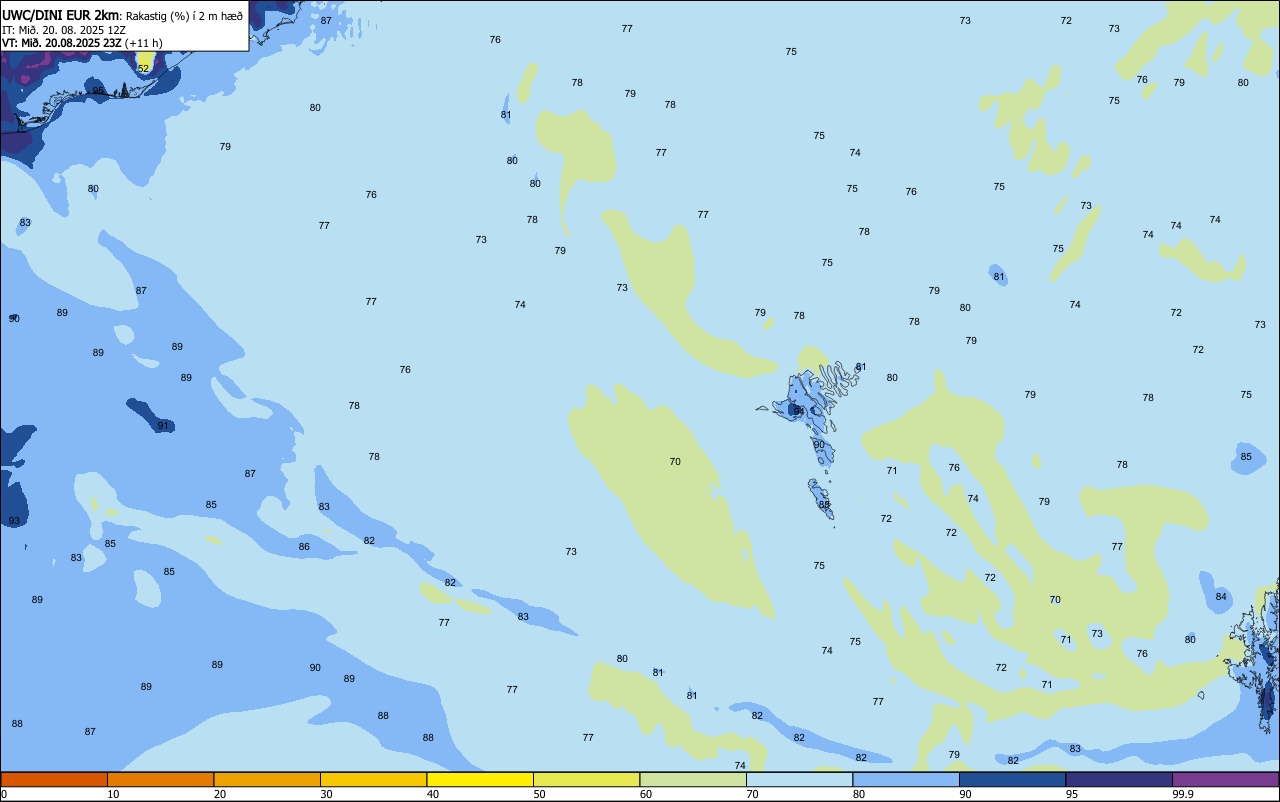Select the 'Rakastig (%) í 2 m hæð' label
1280x802 pixels.
[184, 16]
